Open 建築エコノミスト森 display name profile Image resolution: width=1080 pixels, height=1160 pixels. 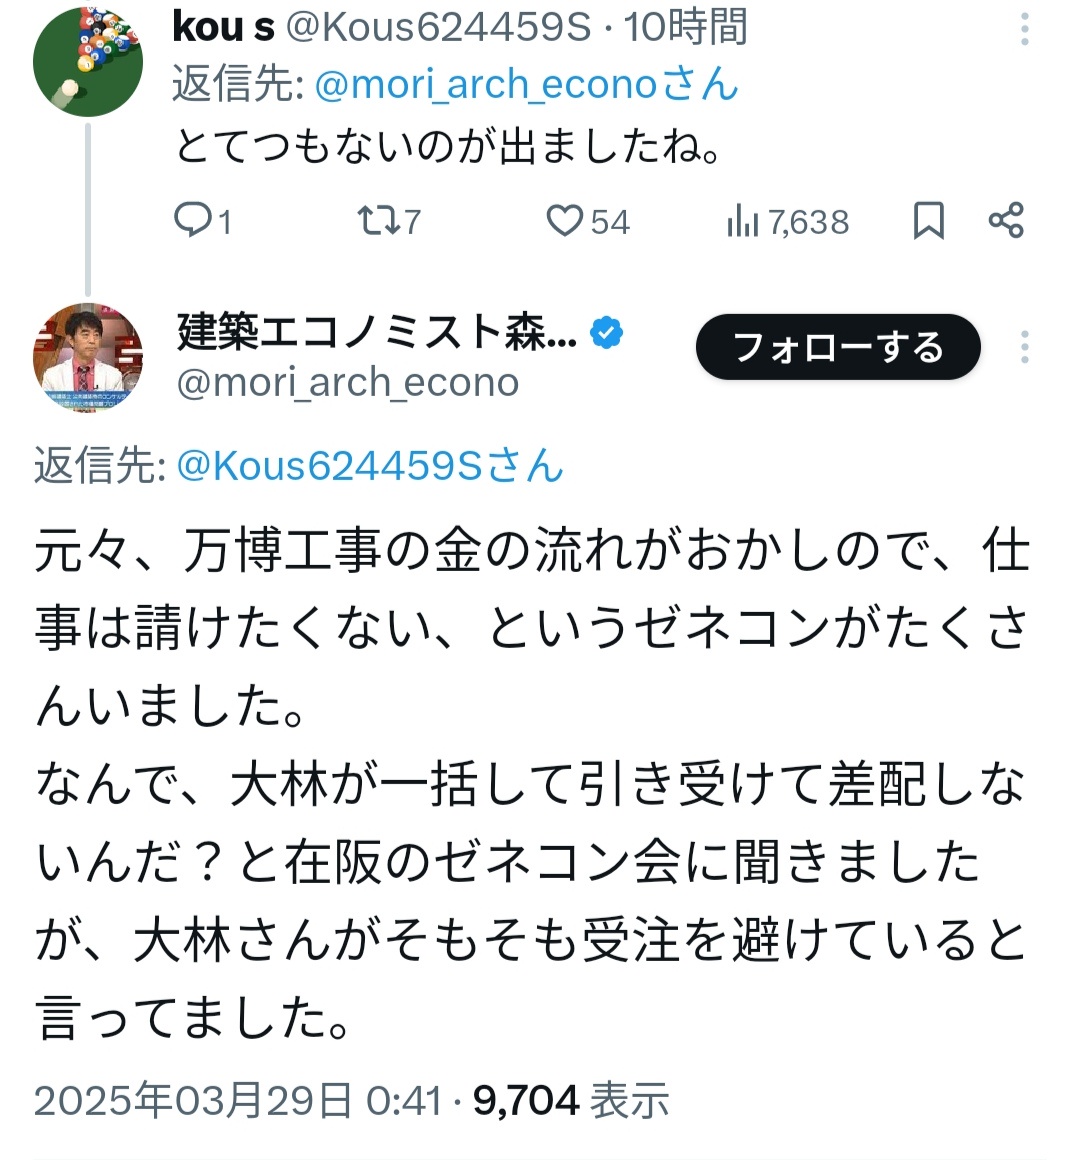(x=376, y=333)
